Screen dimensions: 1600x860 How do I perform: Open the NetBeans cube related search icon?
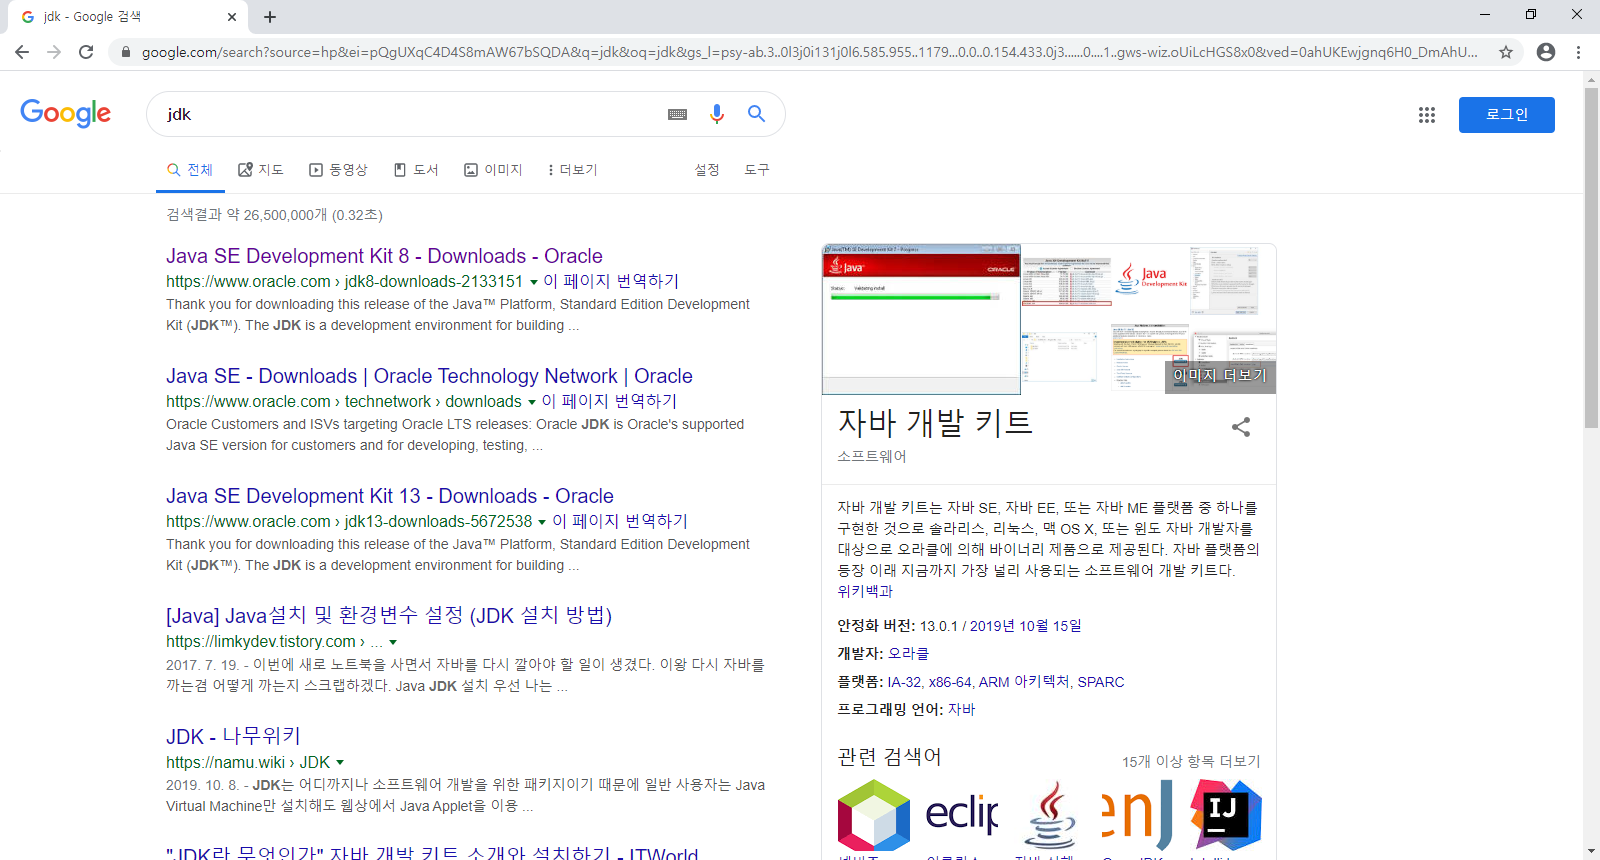[874, 815]
